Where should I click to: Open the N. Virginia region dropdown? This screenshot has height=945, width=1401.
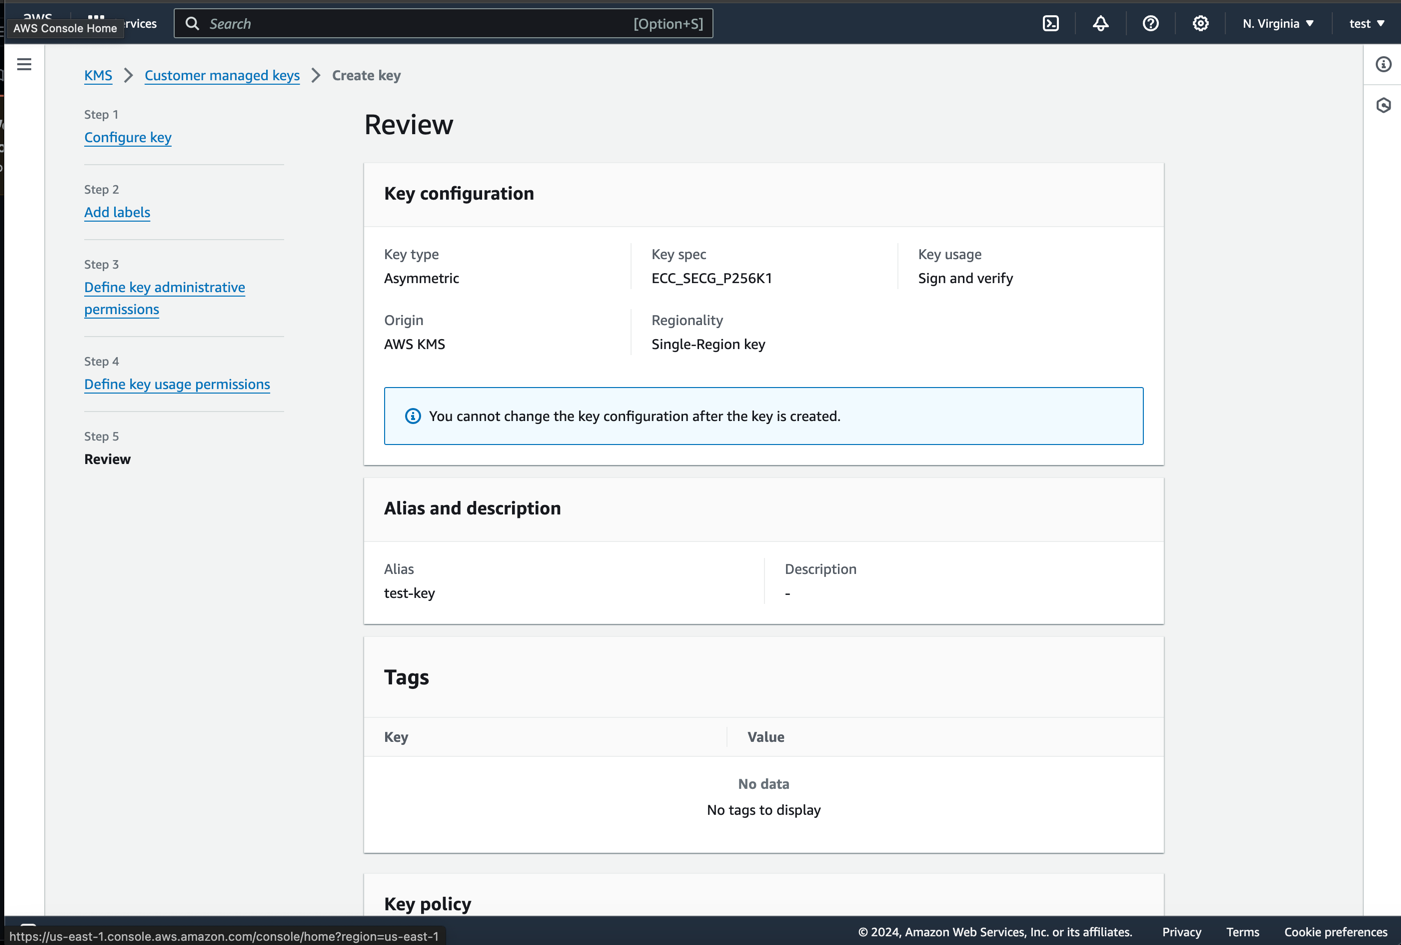1278,23
